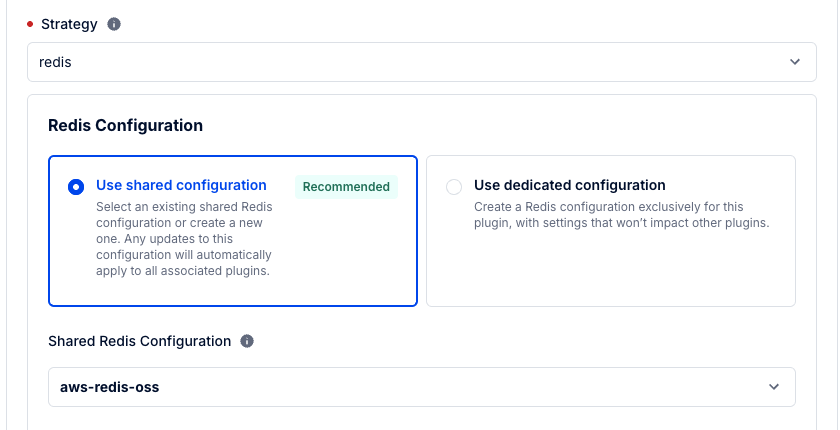840x430 pixels.
Task: Click the Redis Configuration heading
Action: click(x=125, y=126)
